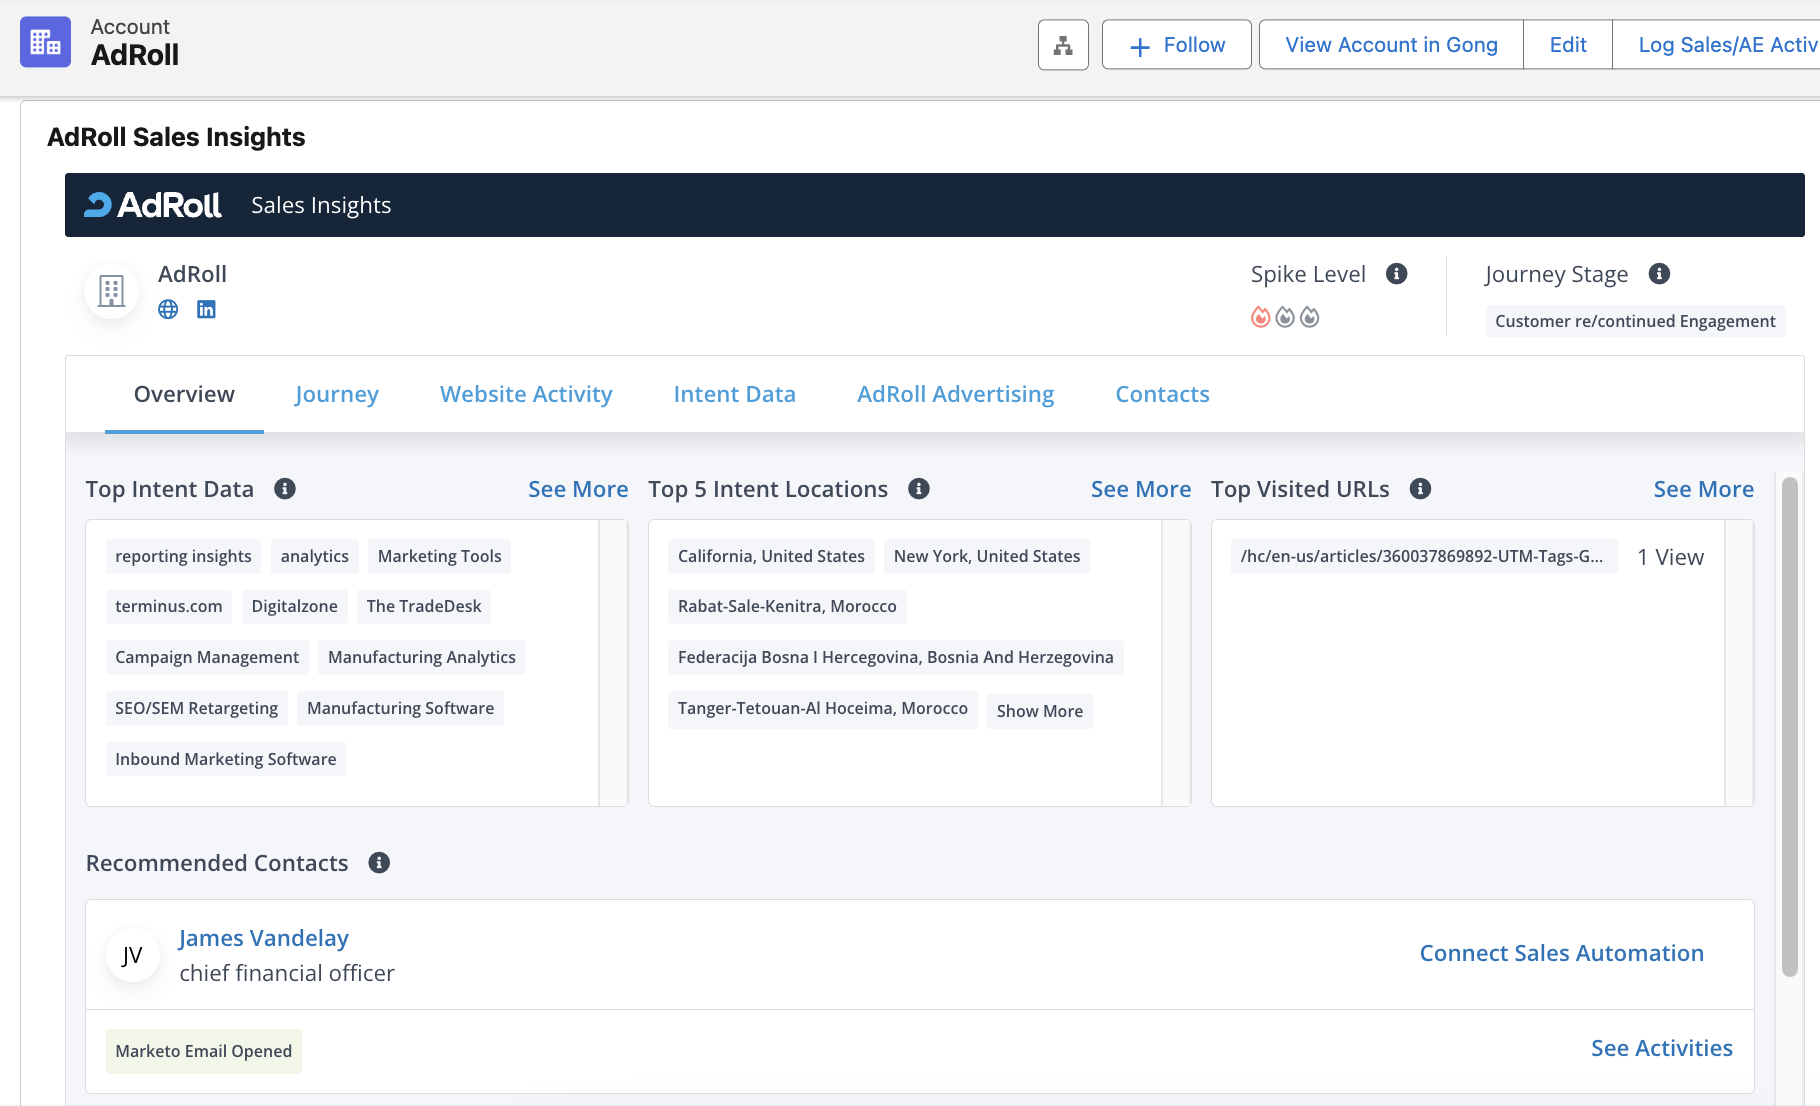
Task: Click the 'SEO/SEM Retargeting' intent tag
Action: coord(197,708)
